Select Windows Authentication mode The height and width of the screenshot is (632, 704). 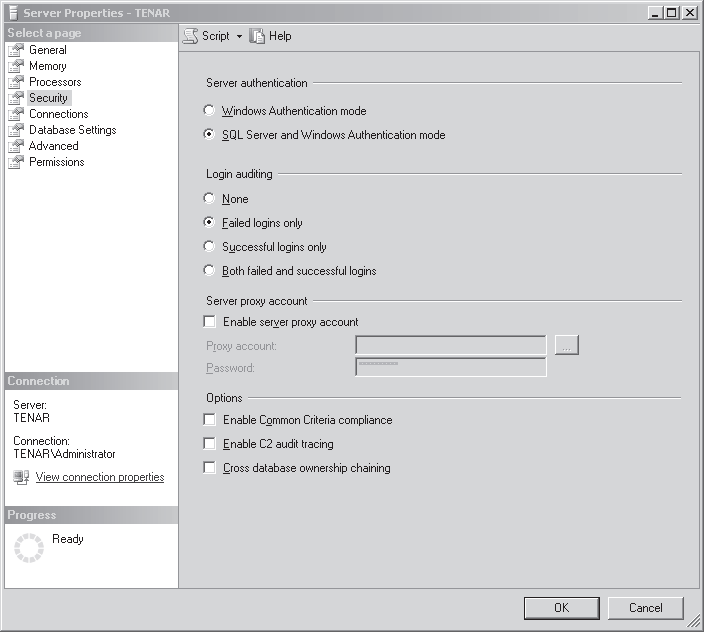click(209, 110)
